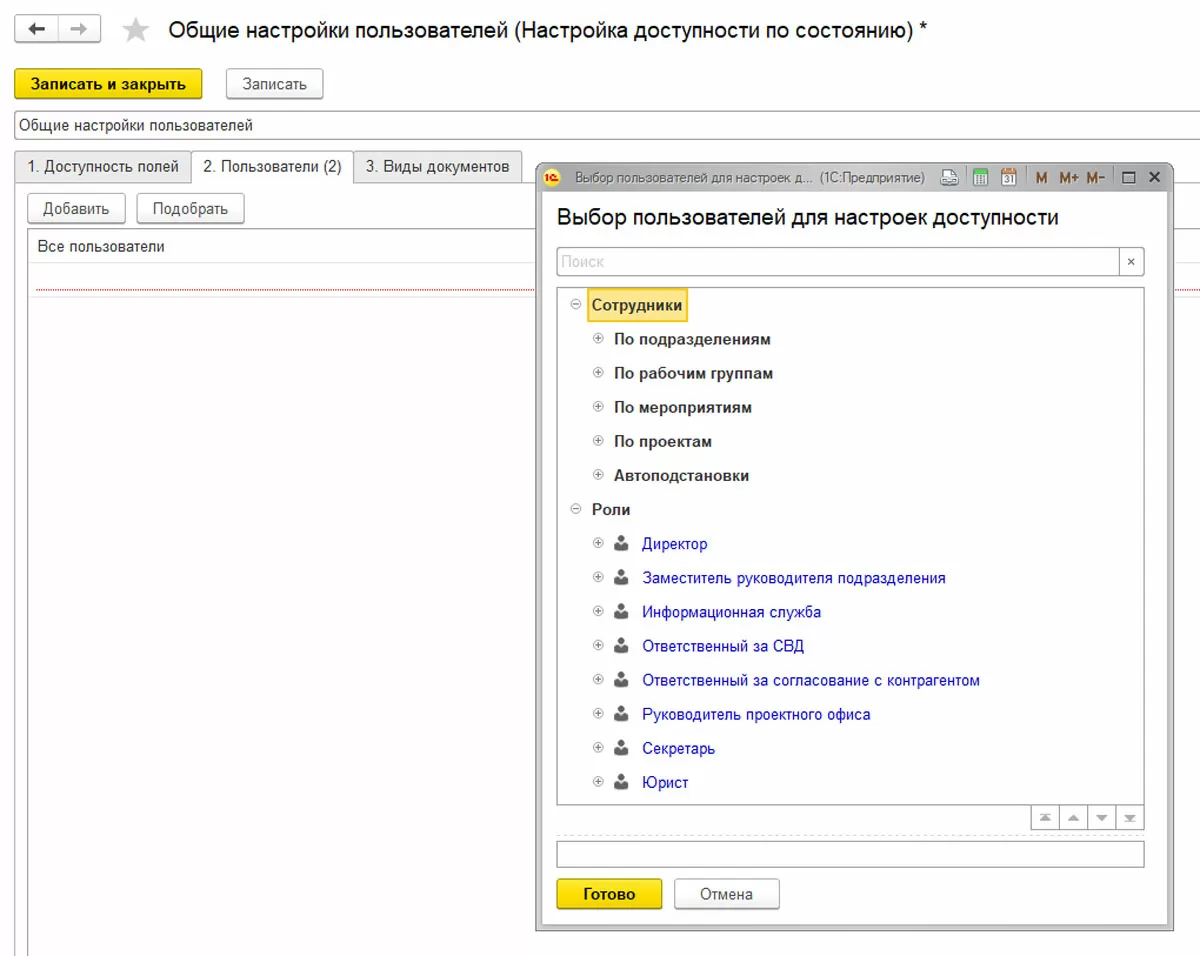This screenshot has width=1200, height=956.
Task: Click the Общие настройки пользователей name field
Action: point(607,126)
